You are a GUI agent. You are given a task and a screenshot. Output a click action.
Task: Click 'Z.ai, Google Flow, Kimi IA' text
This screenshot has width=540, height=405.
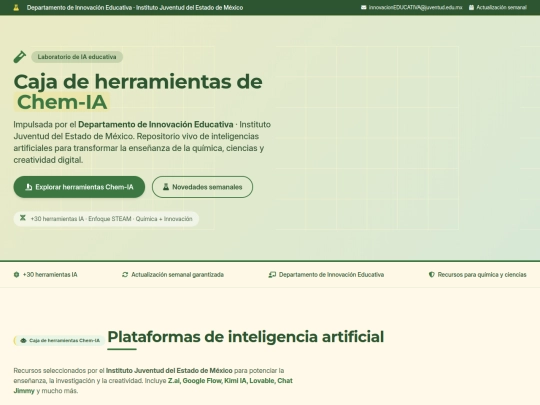click(x=207, y=381)
